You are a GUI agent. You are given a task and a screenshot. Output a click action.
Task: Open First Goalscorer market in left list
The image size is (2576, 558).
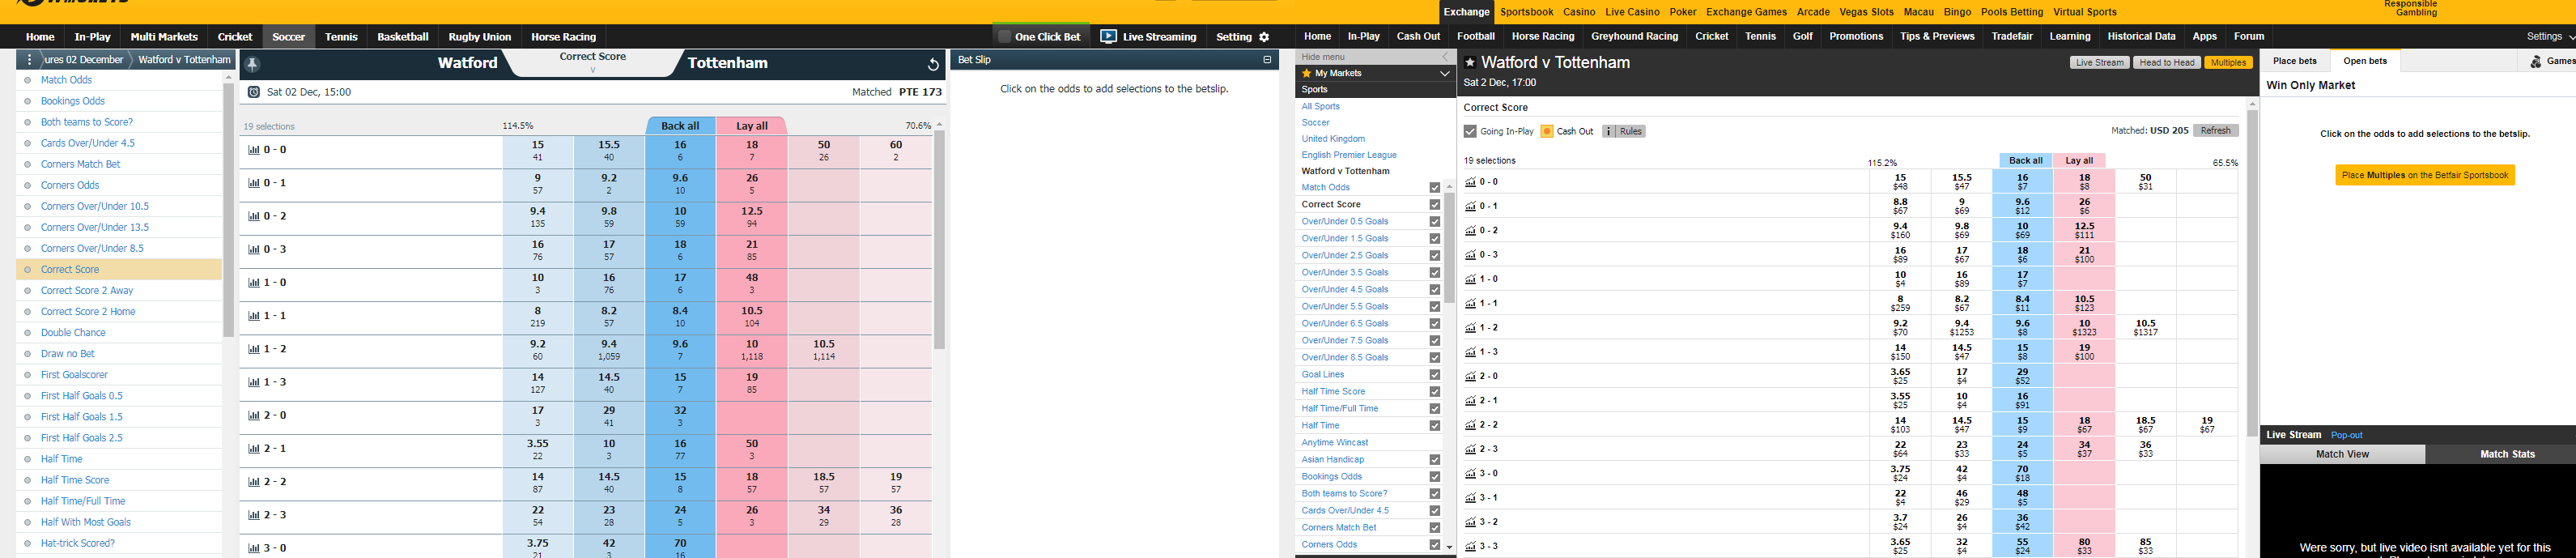pos(74,375)
